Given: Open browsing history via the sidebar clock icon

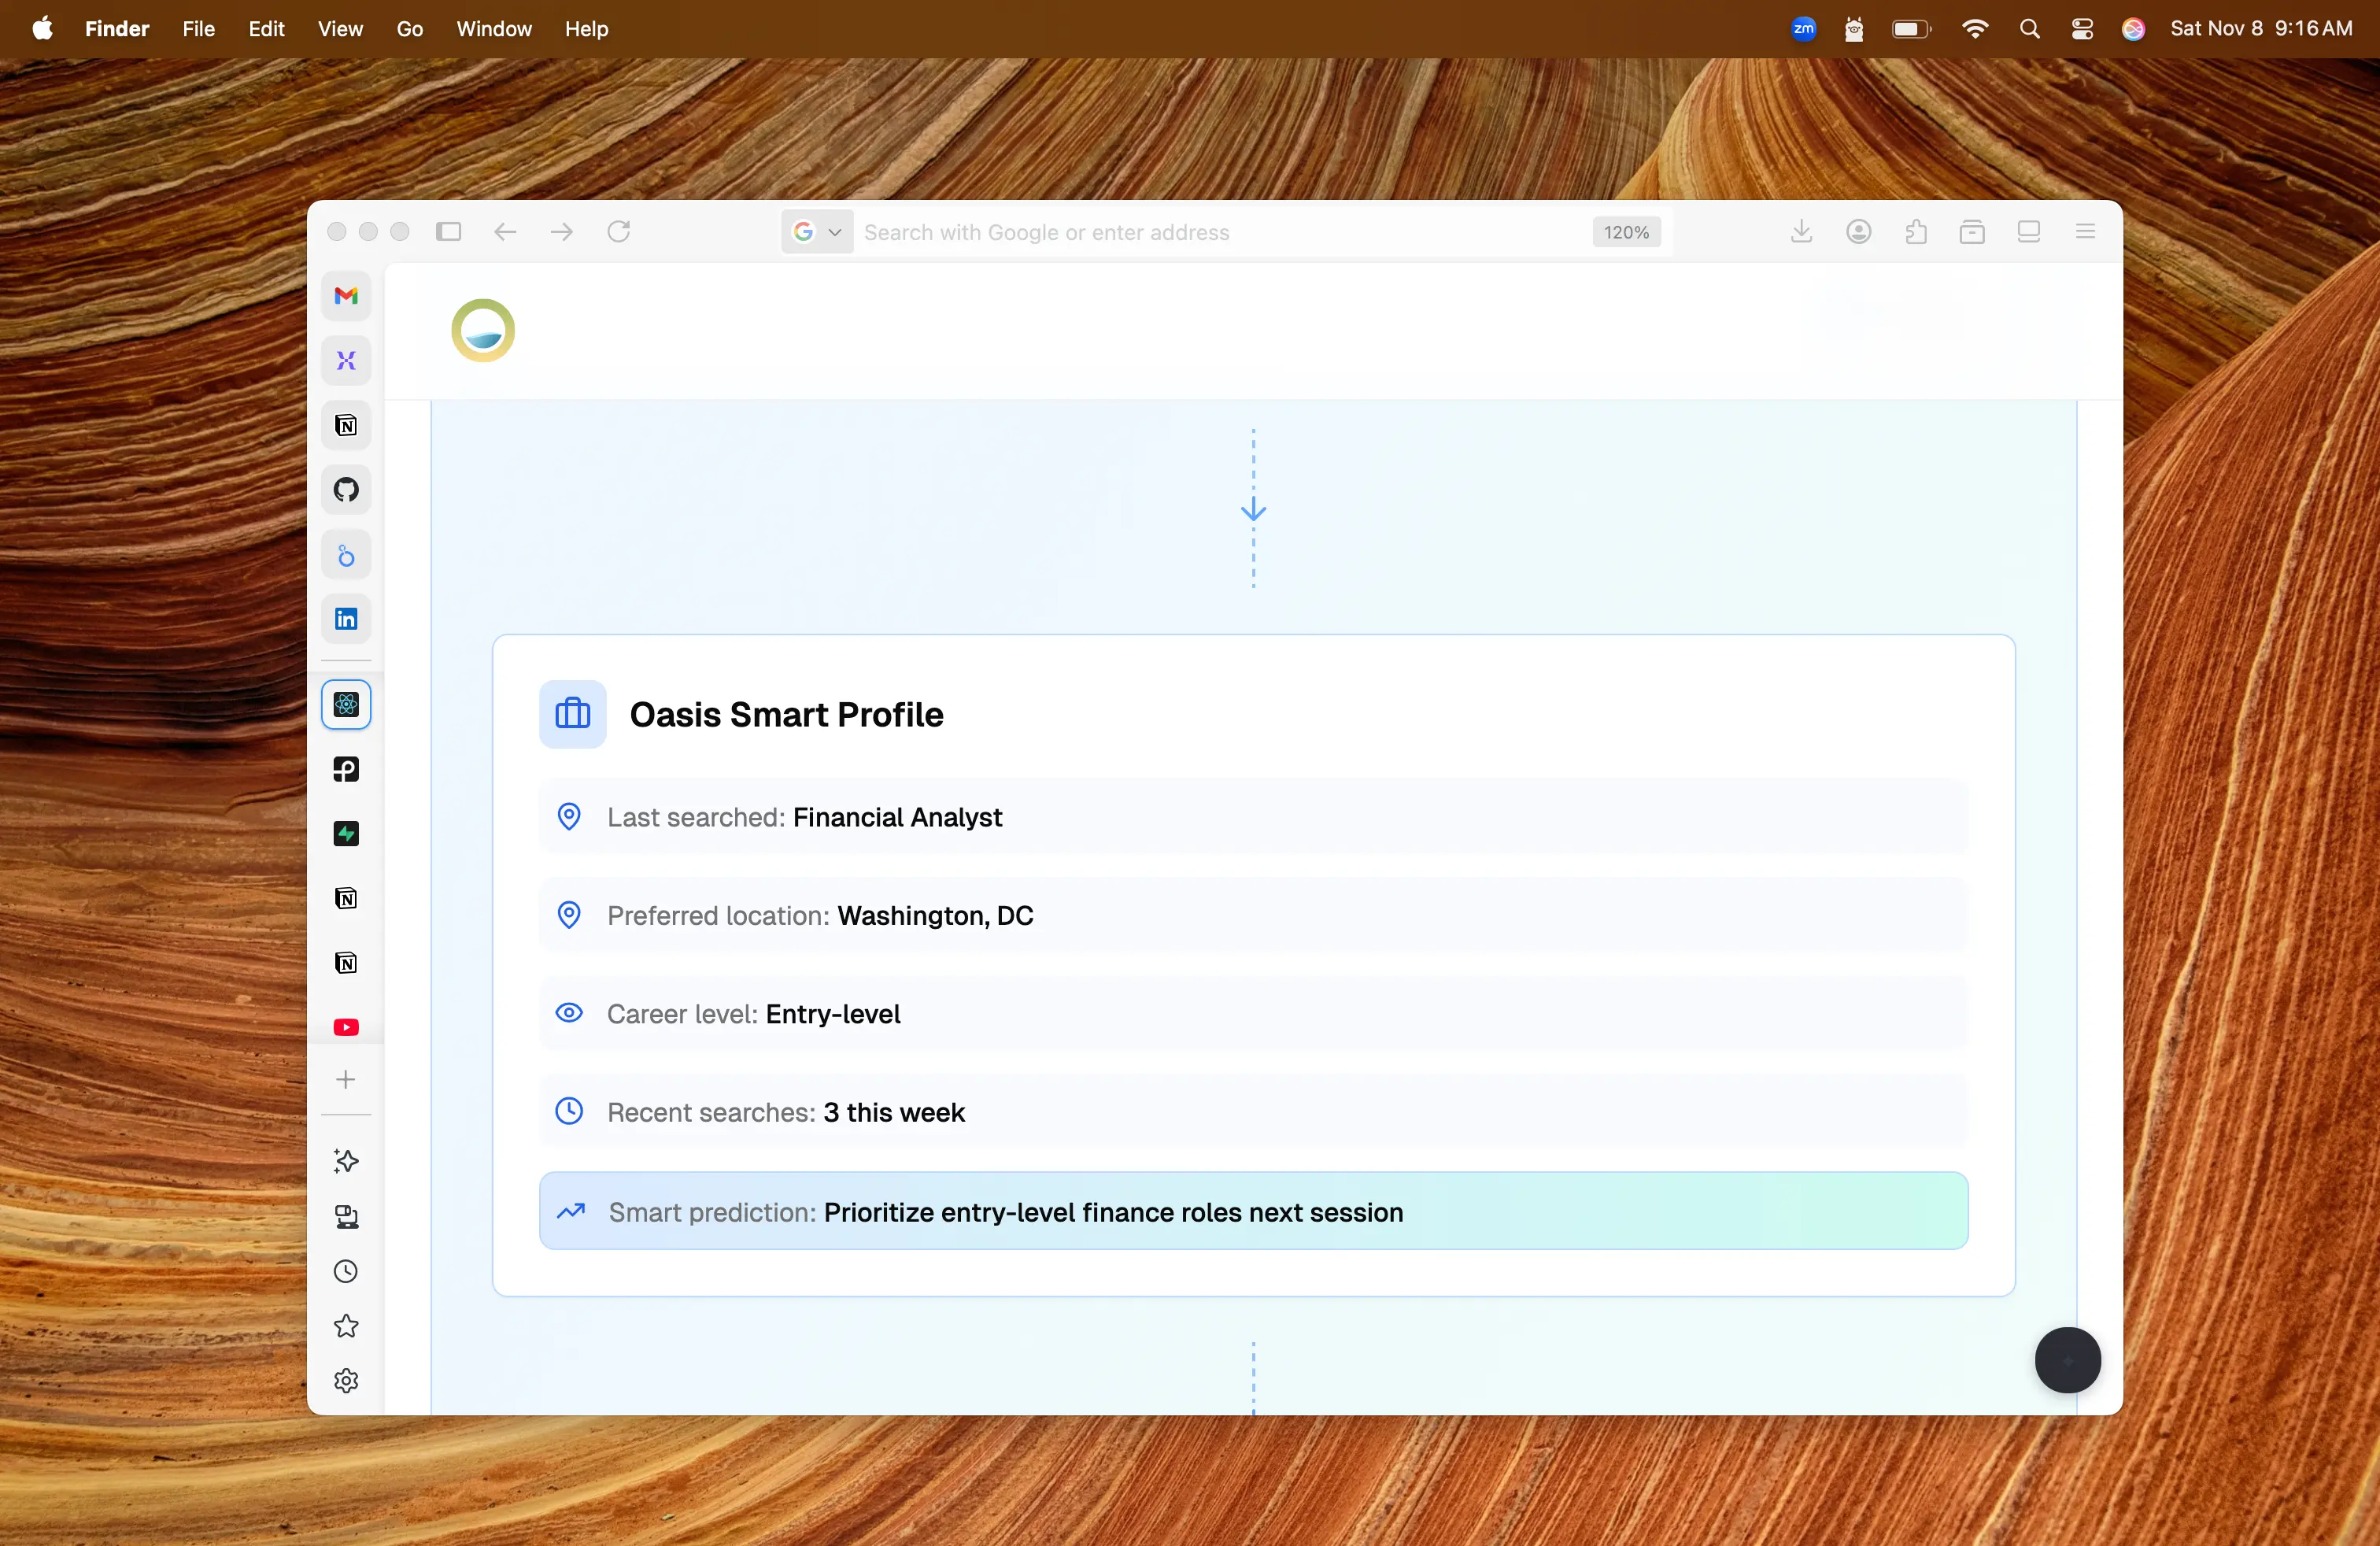Looking at the screenshot, I should coord(346,1271).
